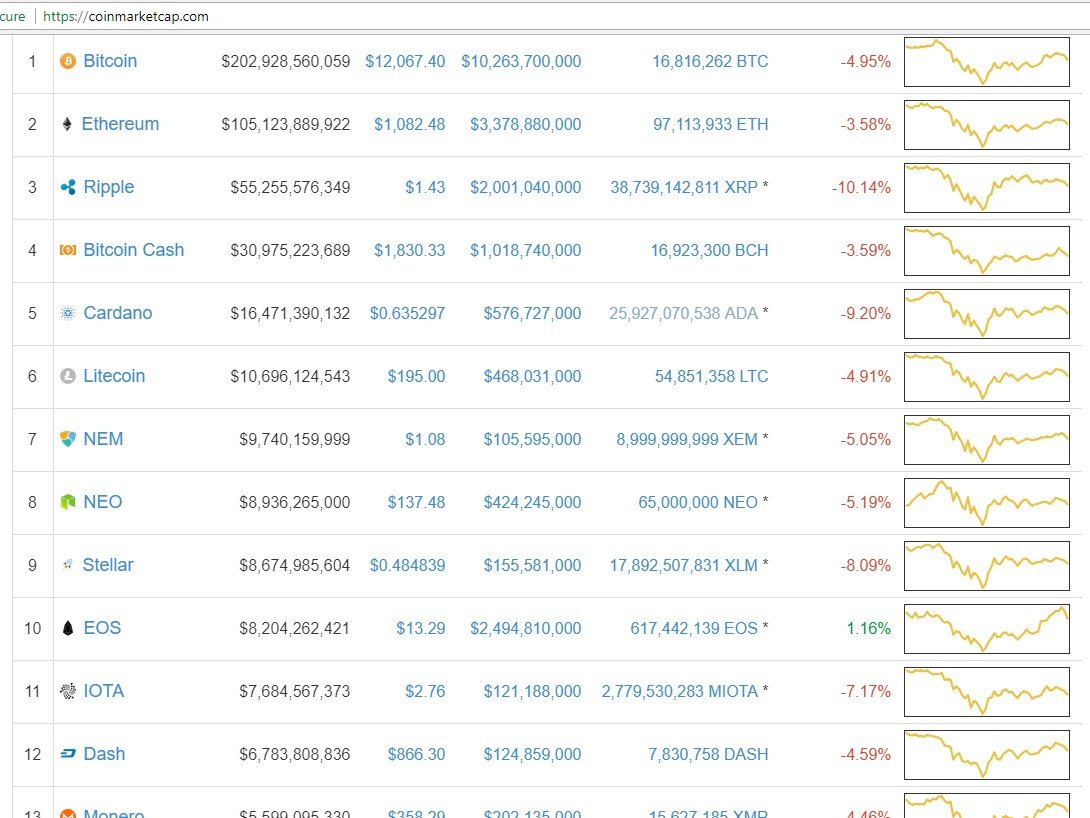This screenshot has height=818, width=1090.
Task: Click Bitcoin supply 16,816,262 BTC
Action: pos(710,61)
